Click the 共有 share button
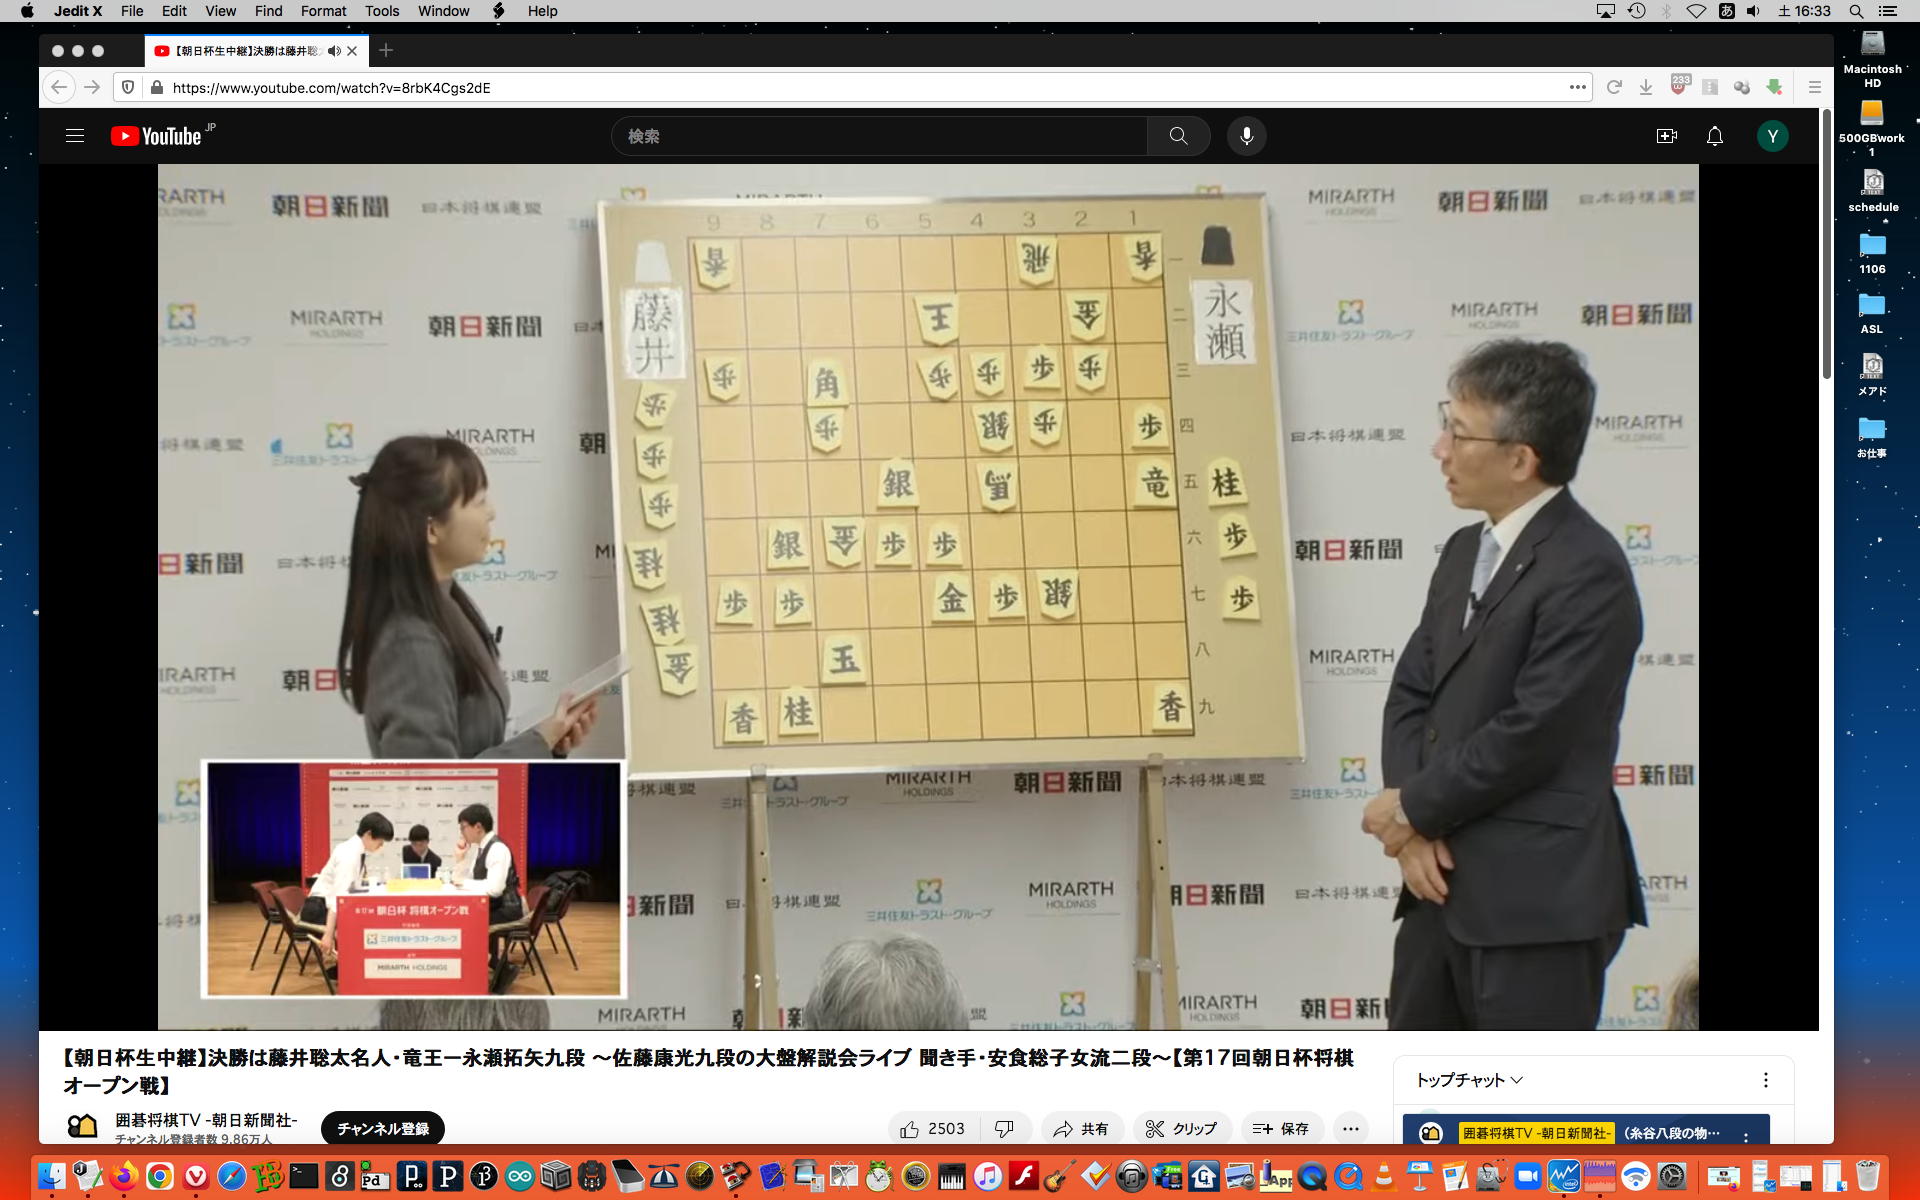This screenshot has width=1920, height=1200. 1081,1129
